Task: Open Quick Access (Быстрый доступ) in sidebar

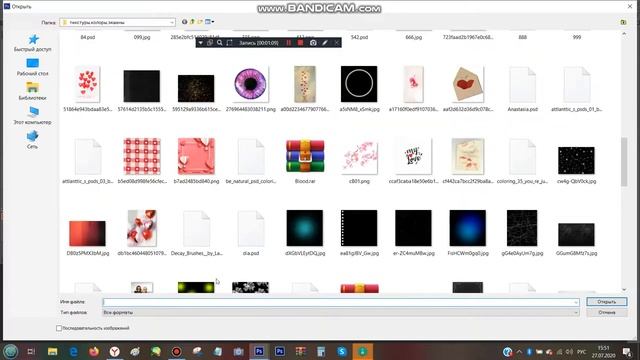Action: (x=33, y=43)
